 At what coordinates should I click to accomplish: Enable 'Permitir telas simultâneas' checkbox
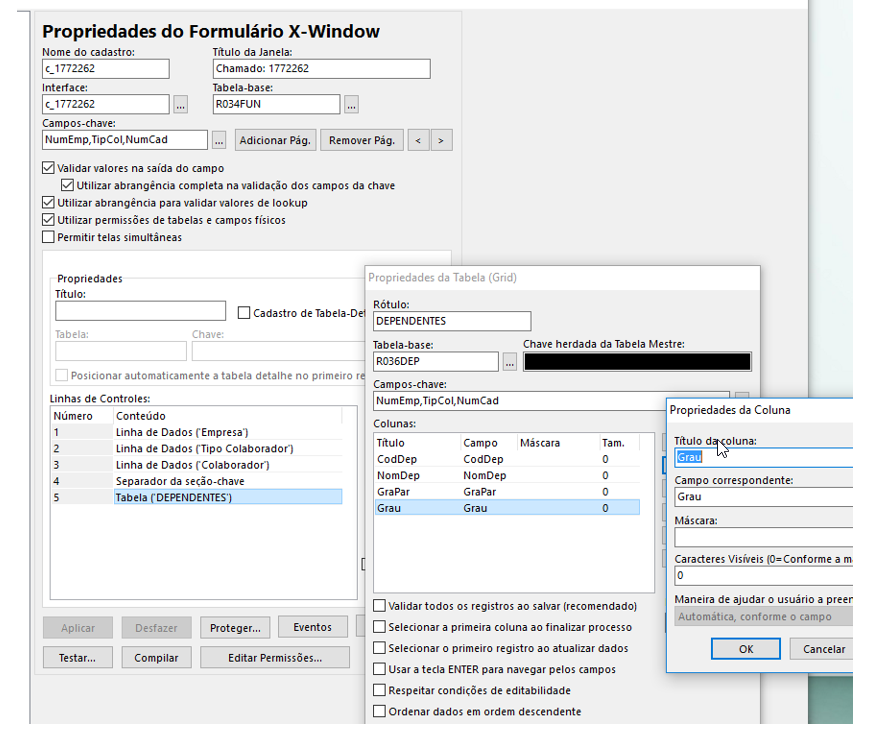(x=49, y=237)
